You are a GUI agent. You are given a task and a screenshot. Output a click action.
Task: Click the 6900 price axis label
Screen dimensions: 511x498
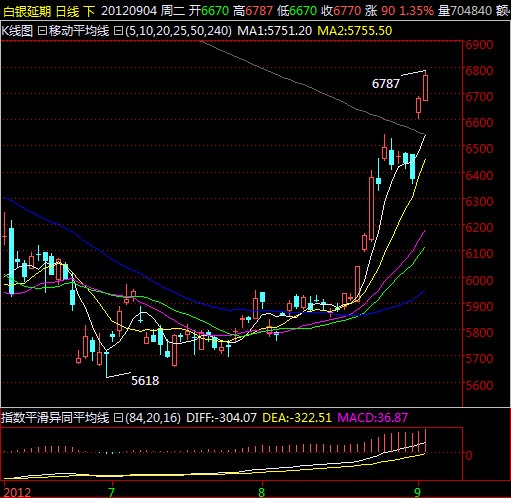coord(479,45)
